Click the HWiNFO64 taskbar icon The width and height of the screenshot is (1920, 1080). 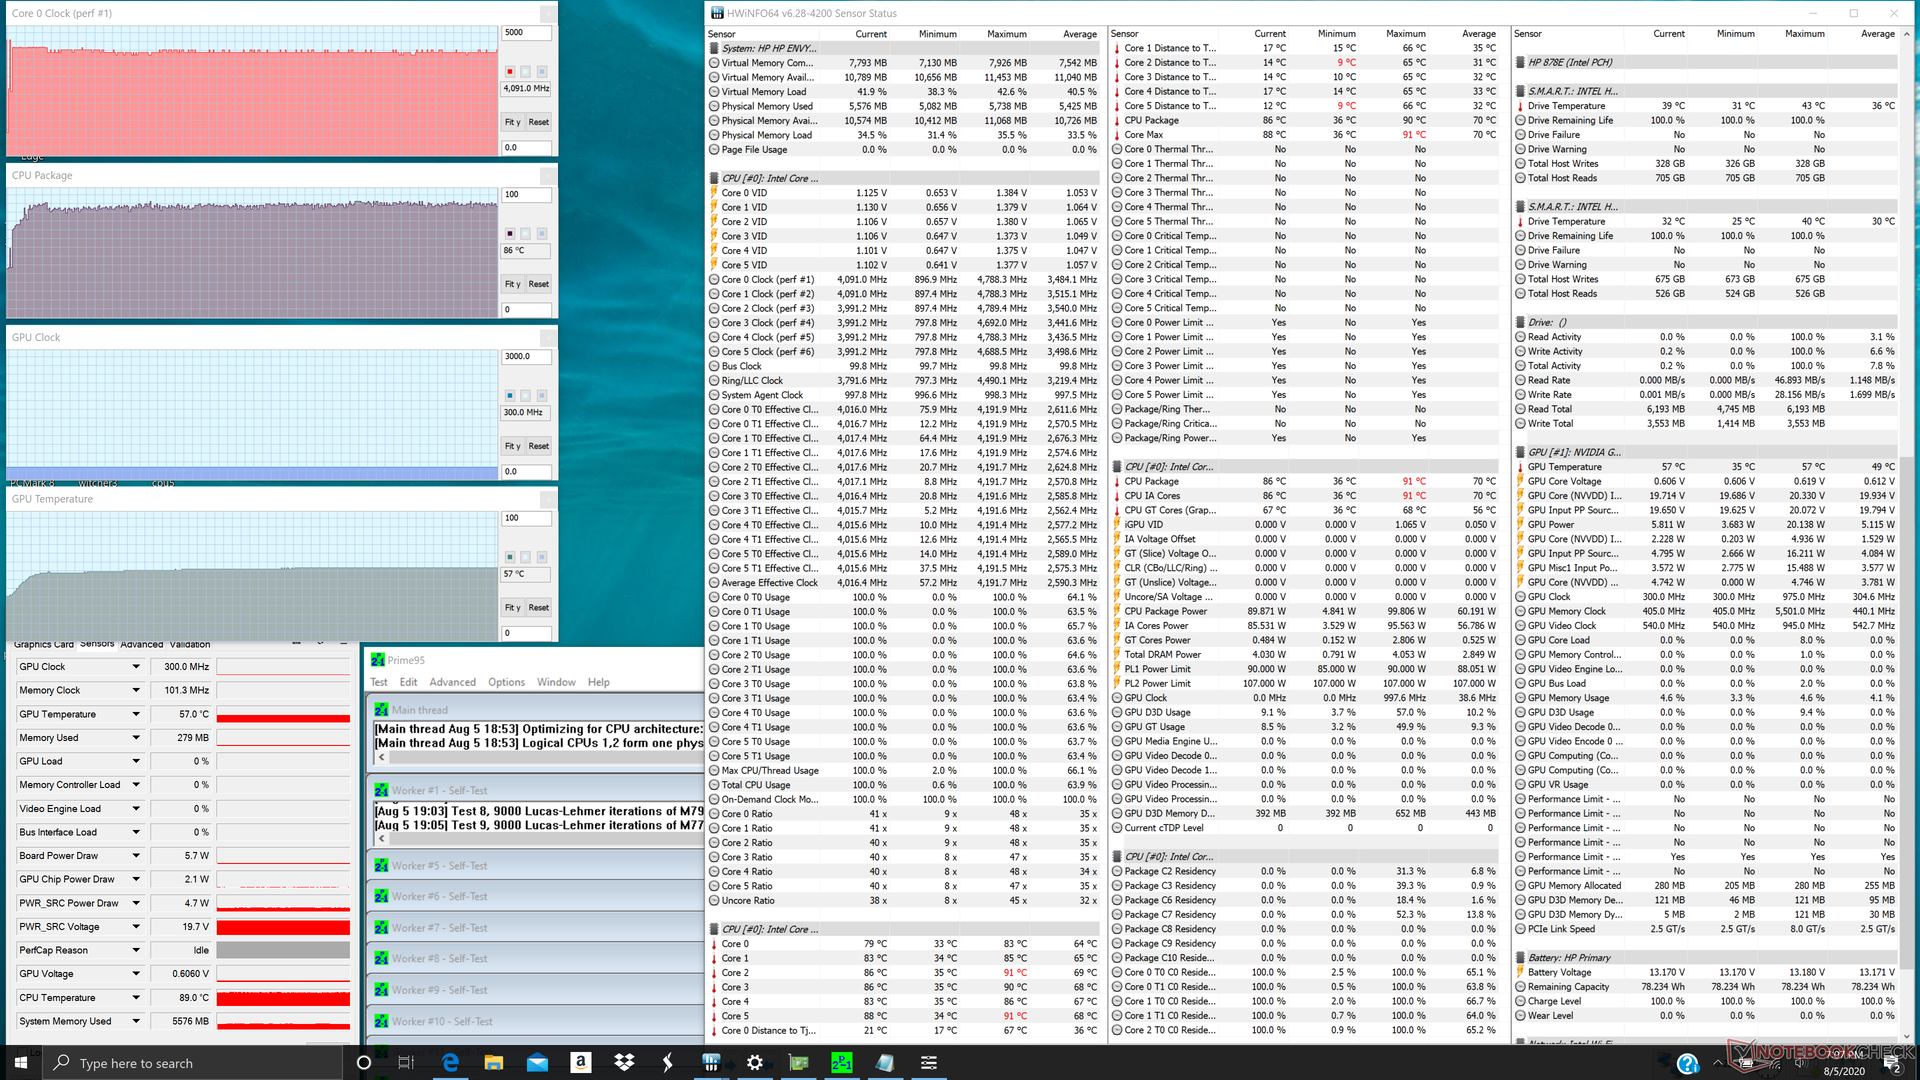pos(711,1063)
